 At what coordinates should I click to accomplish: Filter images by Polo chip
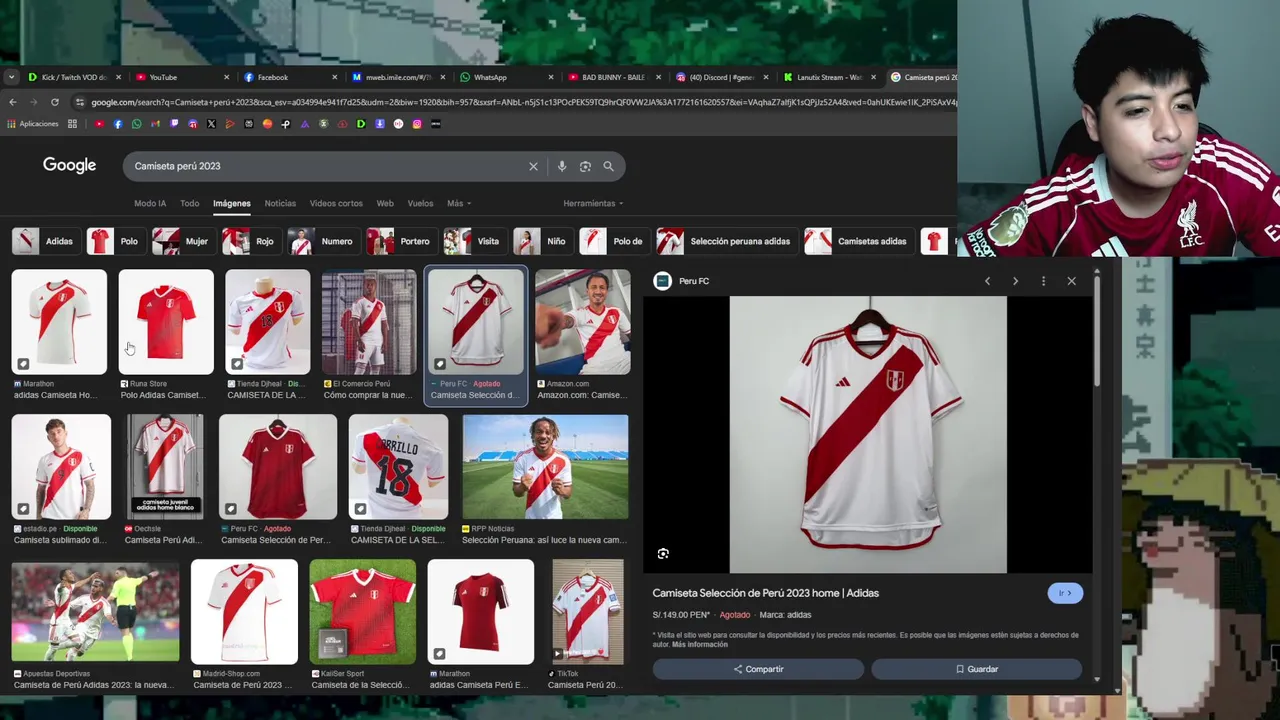click(x=114, y=241)
